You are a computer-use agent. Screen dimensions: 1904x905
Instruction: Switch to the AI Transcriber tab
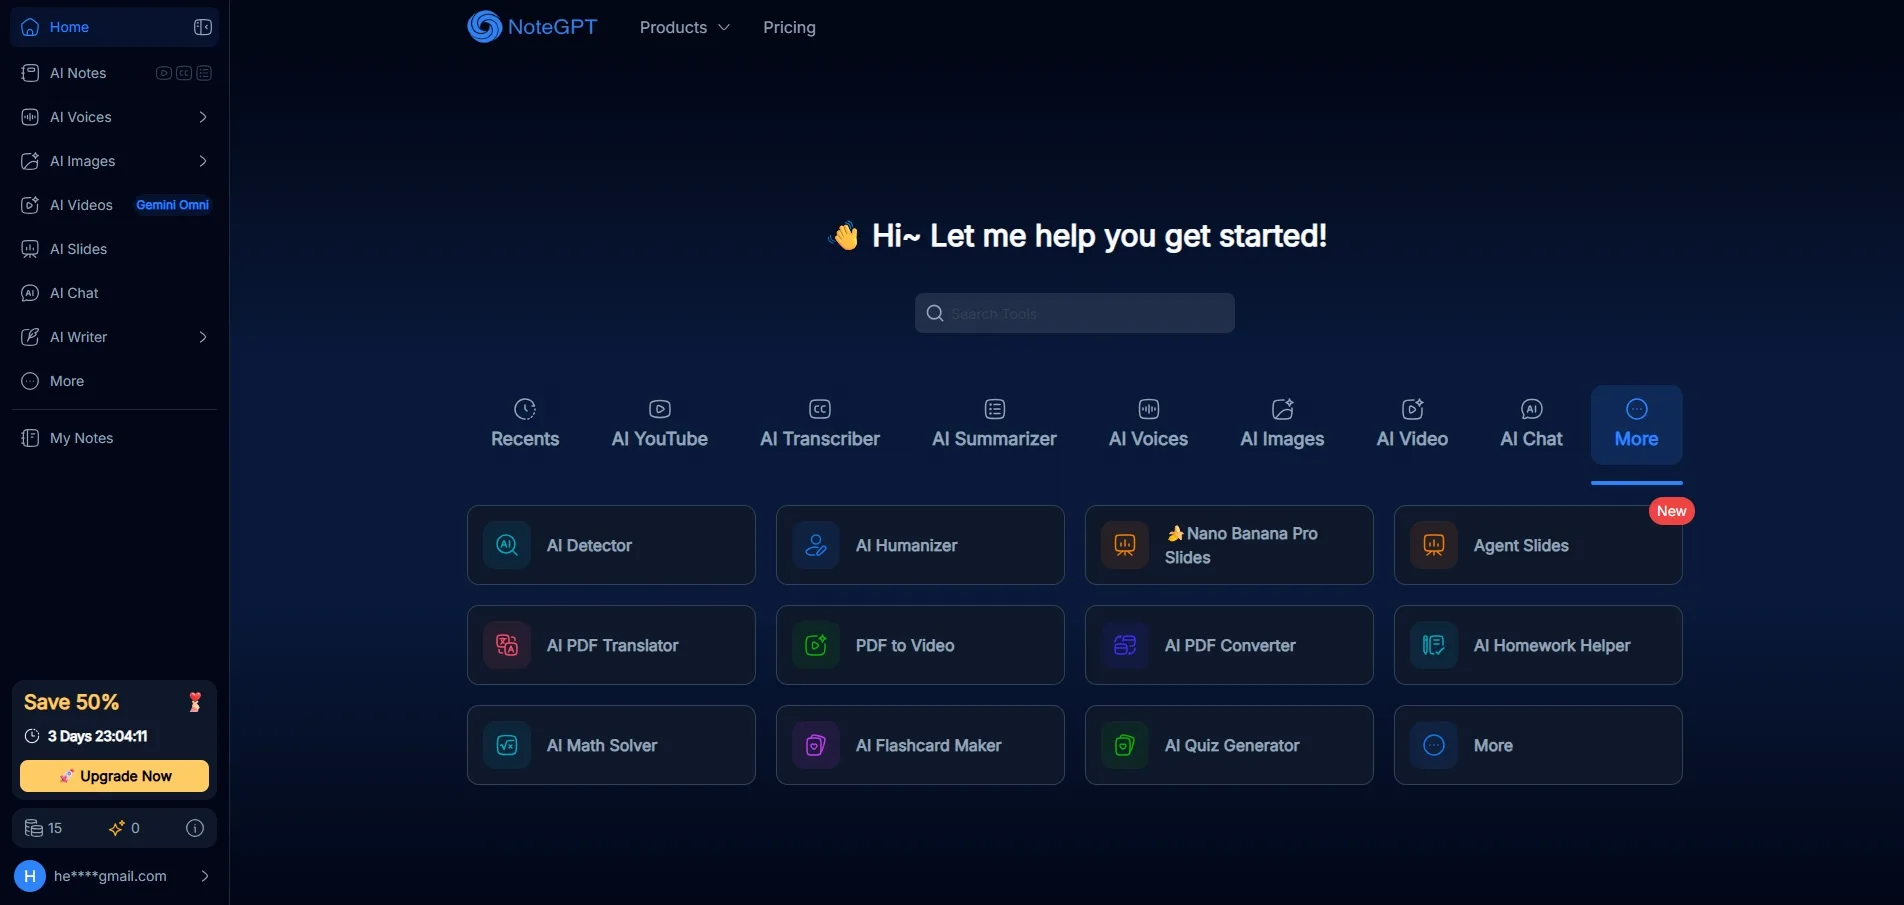[820, 424]
